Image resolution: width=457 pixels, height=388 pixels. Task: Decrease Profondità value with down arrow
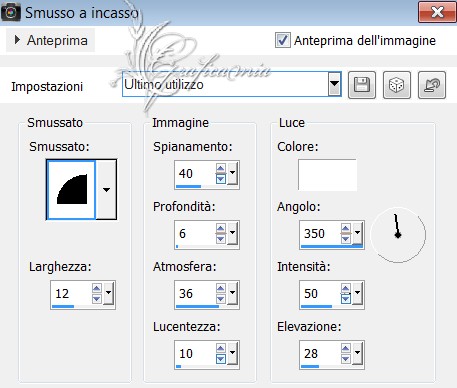220,239
